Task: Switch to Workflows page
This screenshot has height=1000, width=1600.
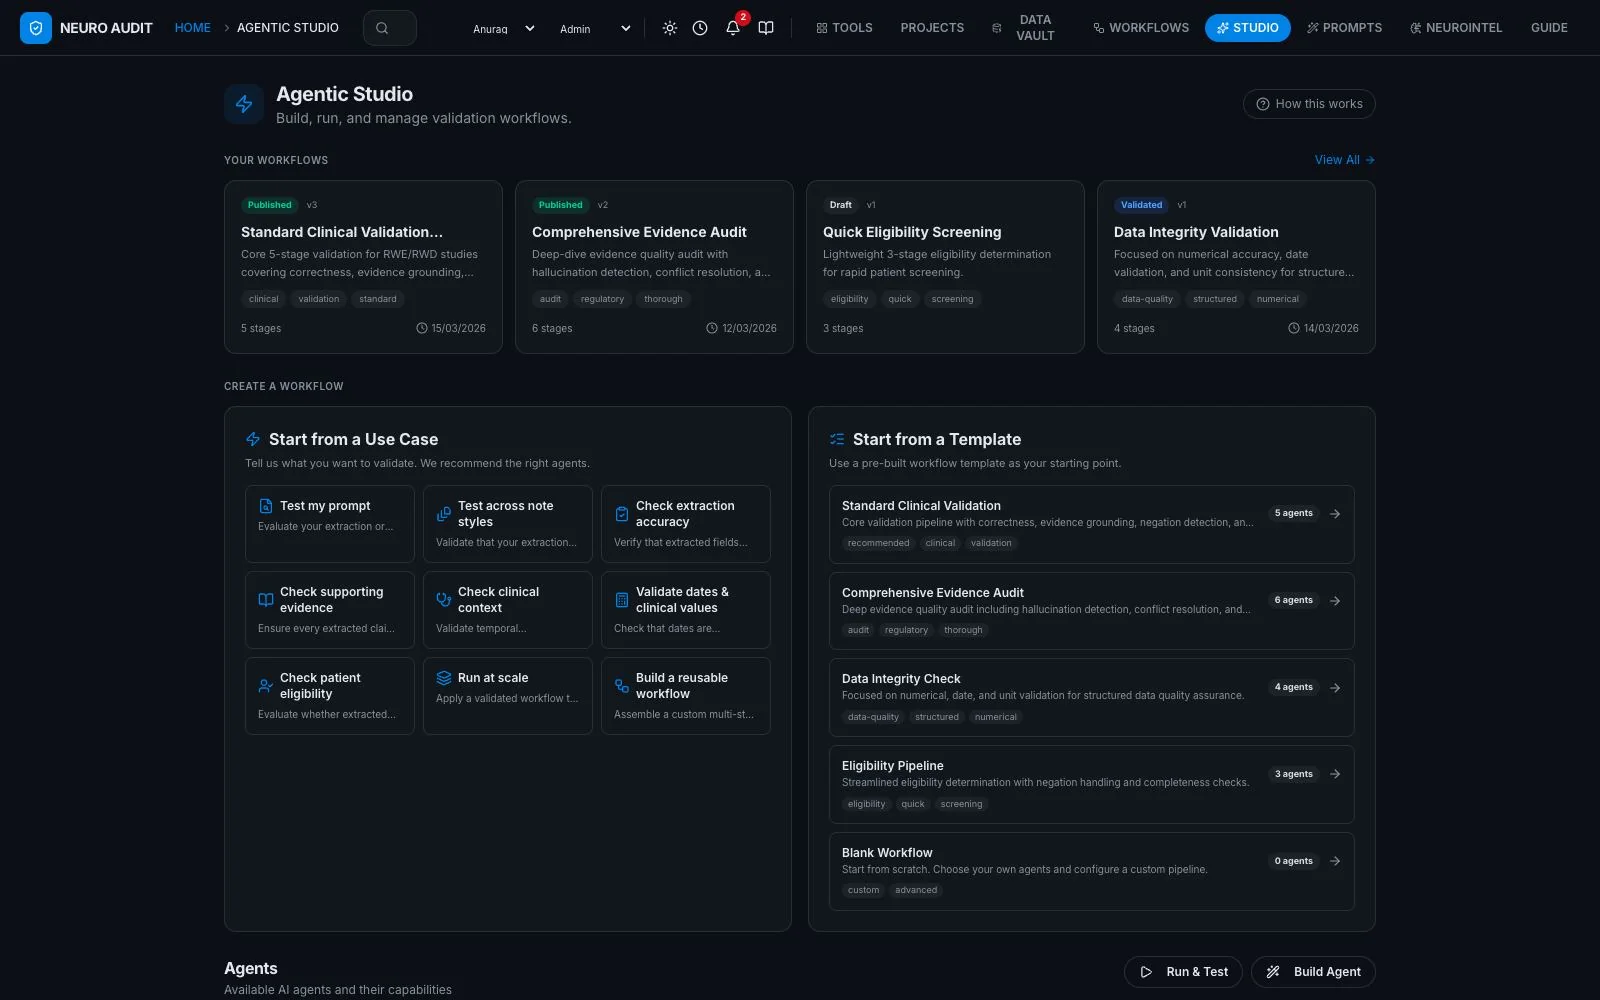Action: (1141, 28)
